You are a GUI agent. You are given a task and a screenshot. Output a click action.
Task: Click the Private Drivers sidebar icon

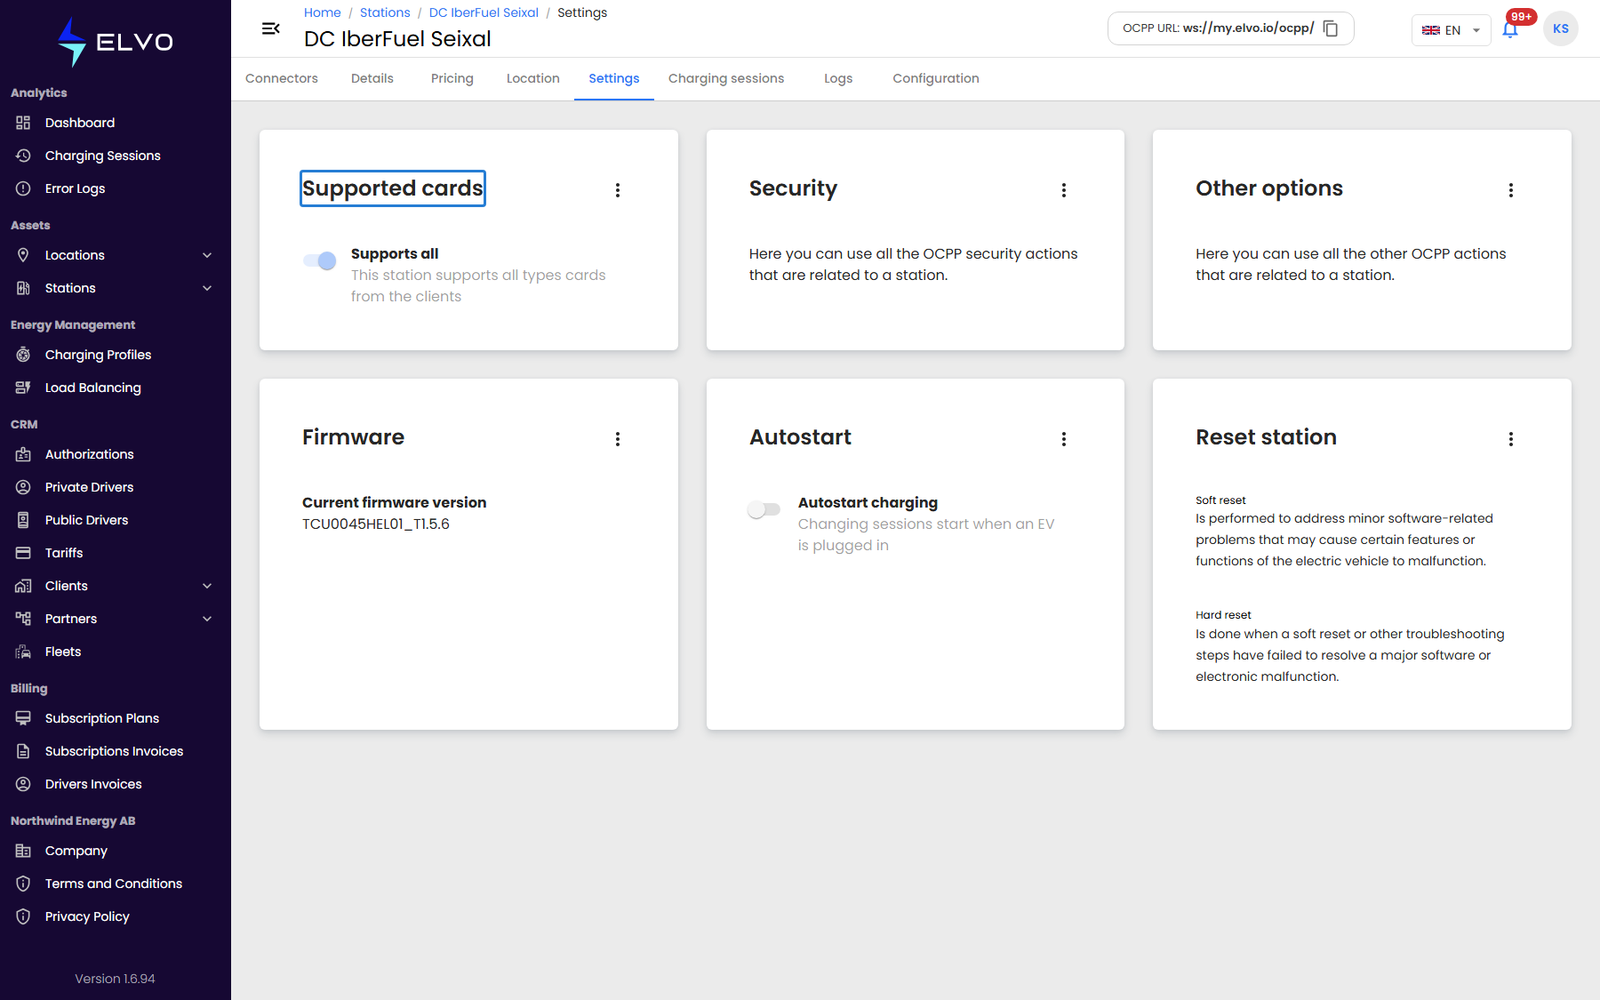tap(23, 487)
